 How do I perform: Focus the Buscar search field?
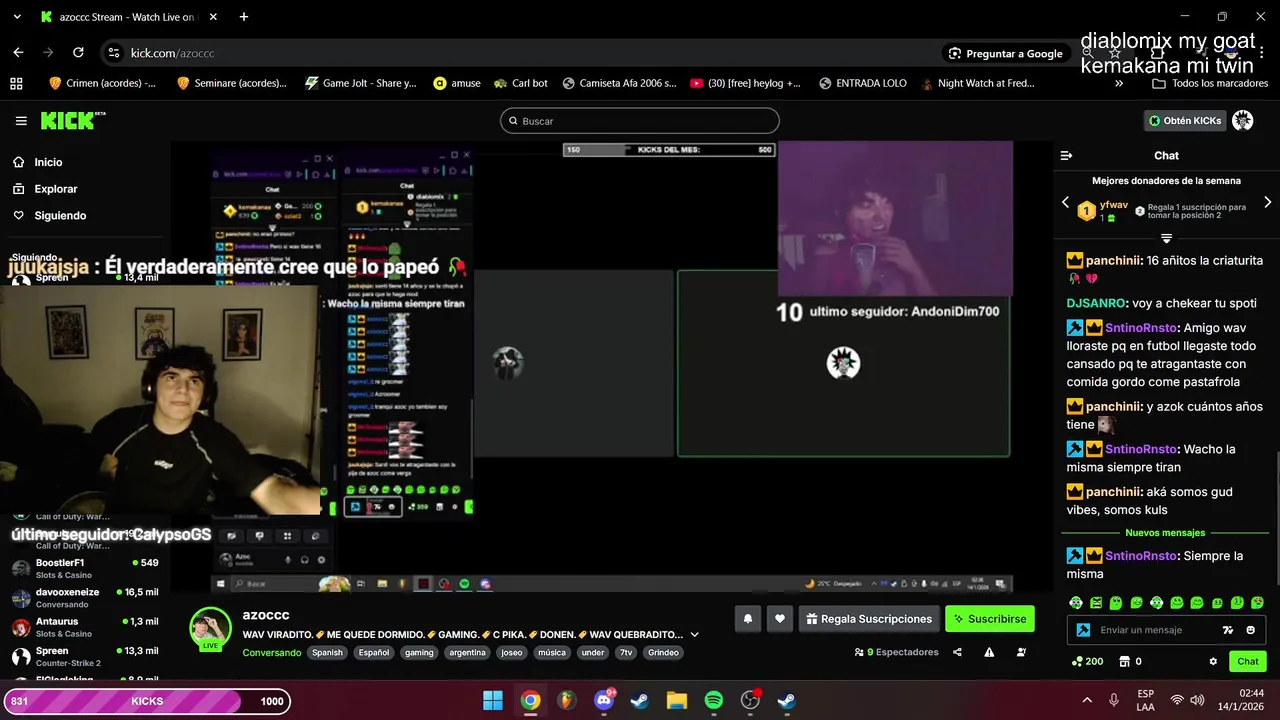tap(640, 121)
